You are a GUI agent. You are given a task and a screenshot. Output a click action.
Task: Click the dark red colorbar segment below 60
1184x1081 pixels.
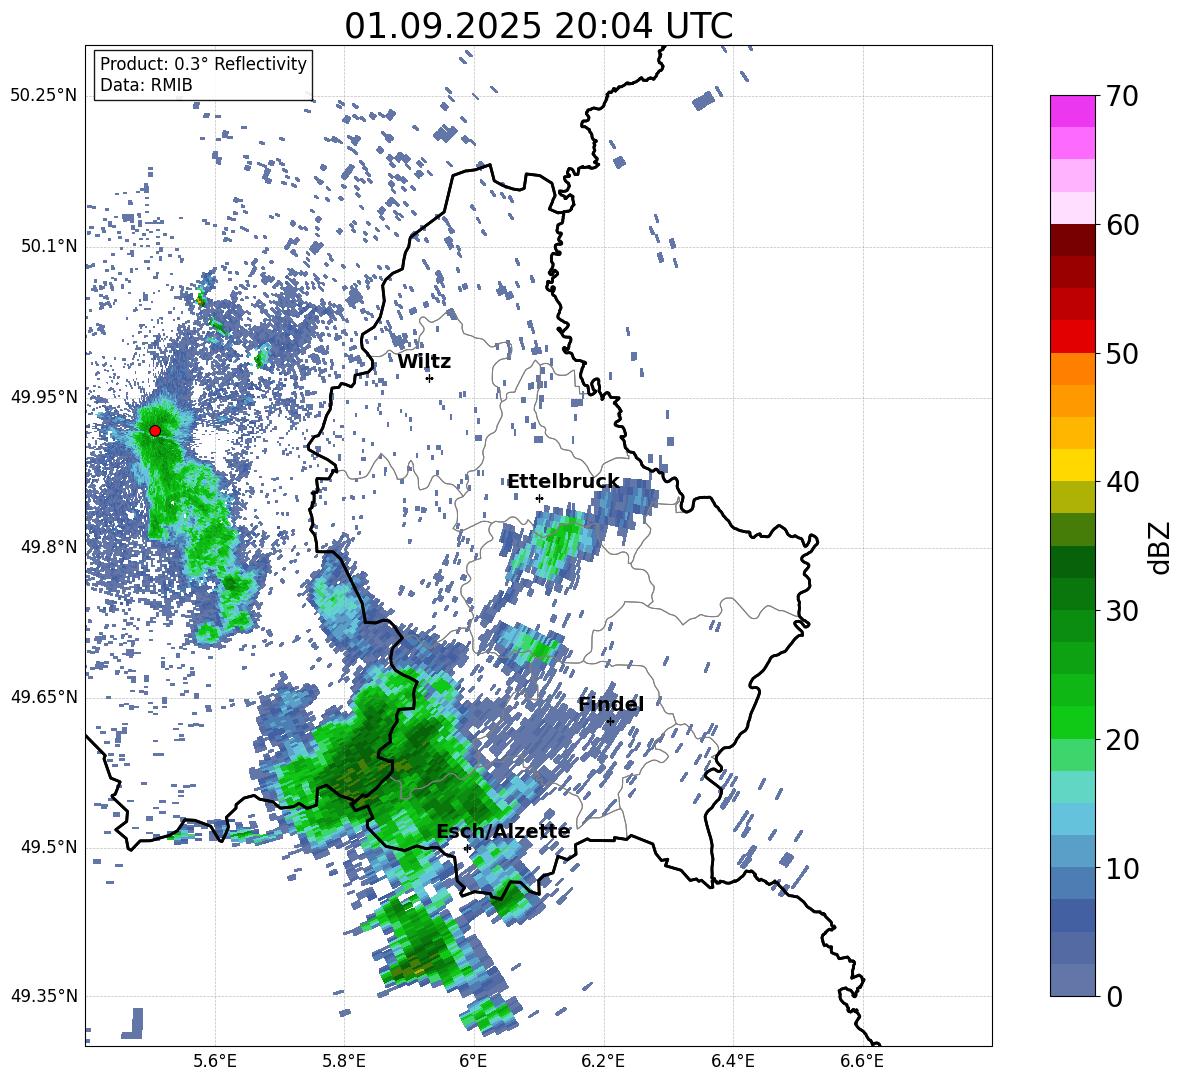tap(1072, 240)
